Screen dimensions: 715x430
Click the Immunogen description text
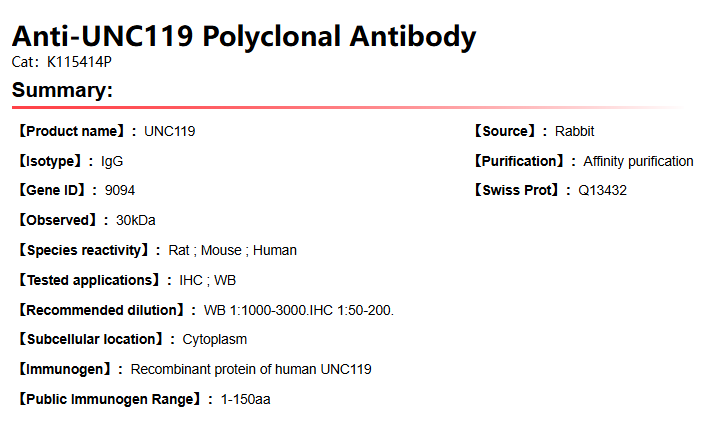(251, 369)
